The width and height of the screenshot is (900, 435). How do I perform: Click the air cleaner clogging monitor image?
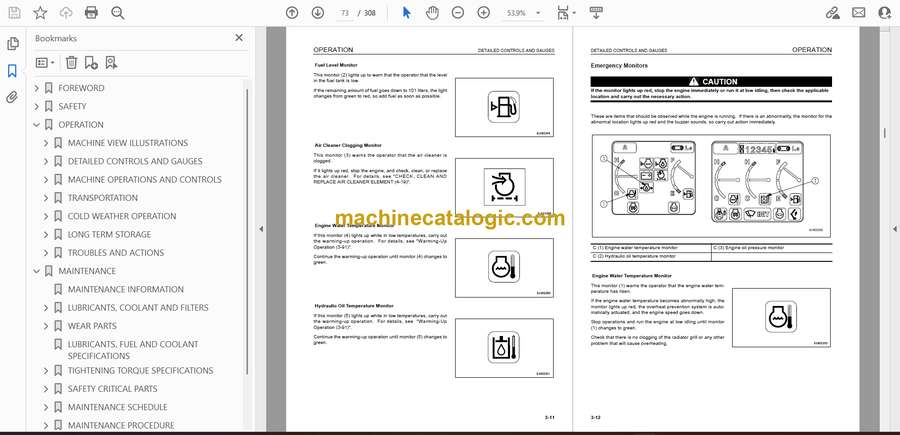tap(504, 187)
